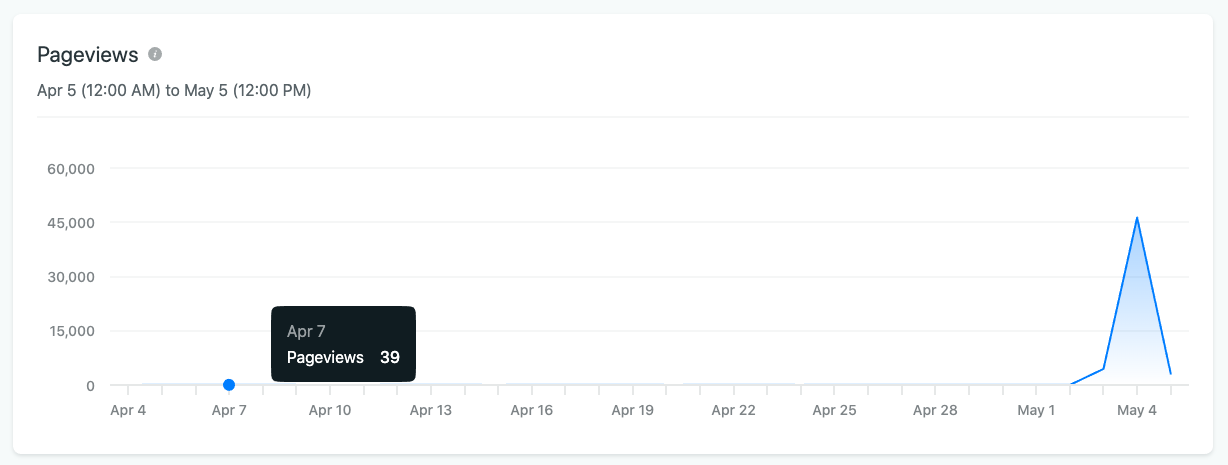
Task: Click the tooltip 'Apr 7' date heading
Action: tap(306, 331)
